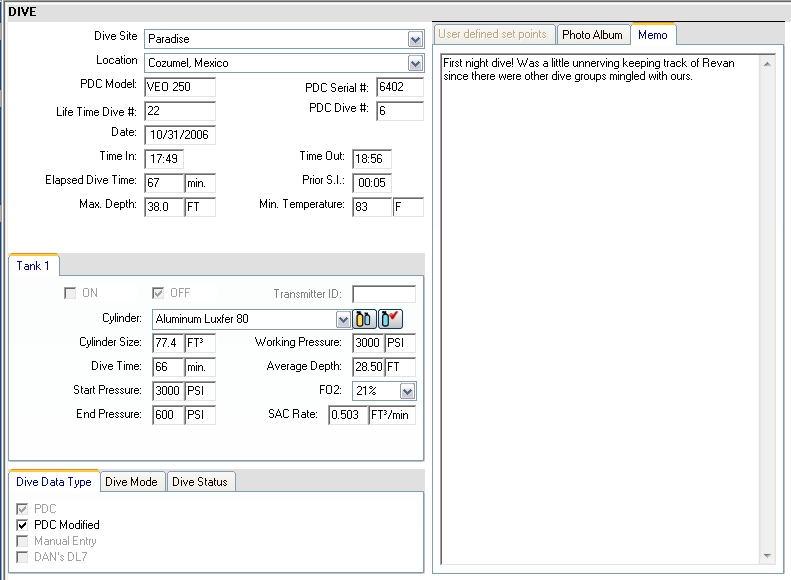This screenshot has width=791, height=580.
Task: Click the Elapsed Dive Time value field
Action: pyautogui.click(x=164, y=183)
